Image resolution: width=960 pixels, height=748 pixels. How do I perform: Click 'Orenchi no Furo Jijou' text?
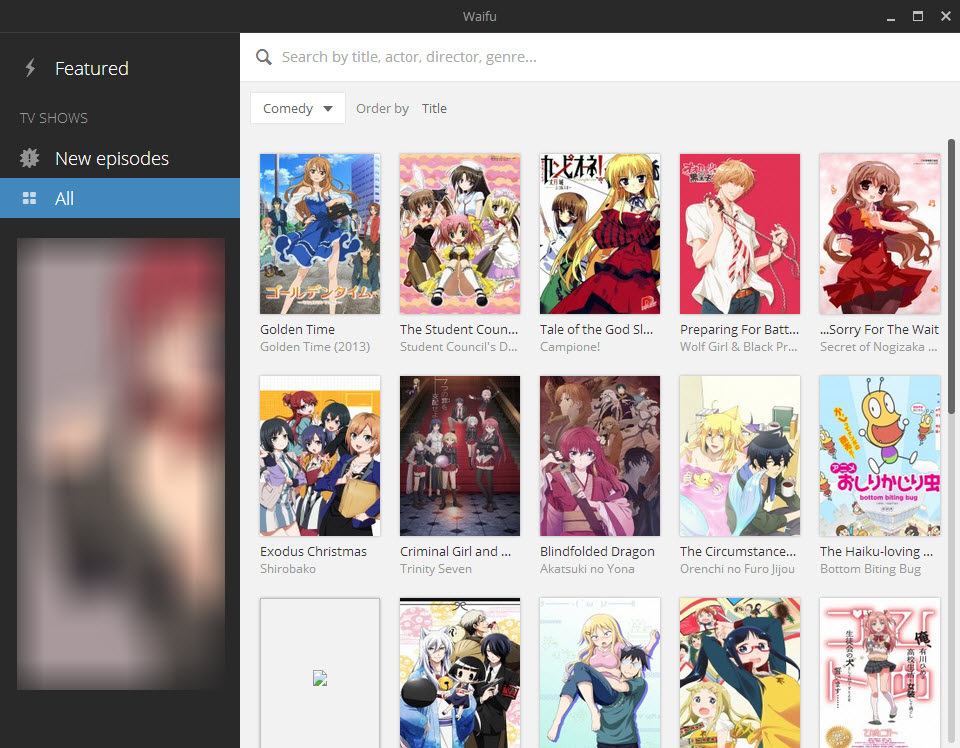[x=737, y=569]
